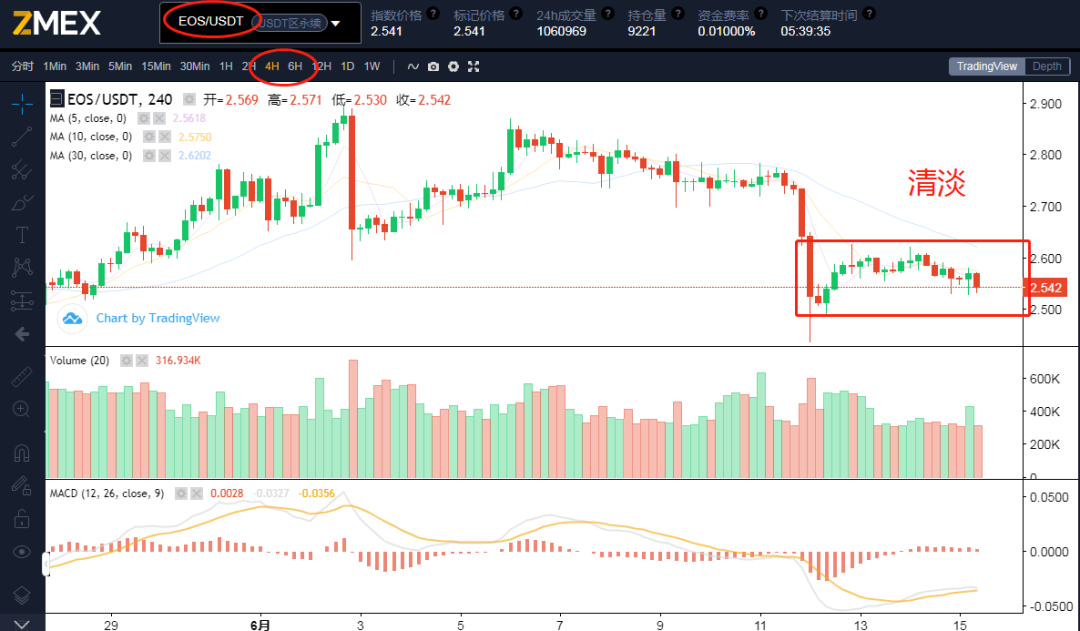Viewport: 1080px width, 631px height.
Task: Click help icon next to 下次结算时间
Action: pos(869,13)
